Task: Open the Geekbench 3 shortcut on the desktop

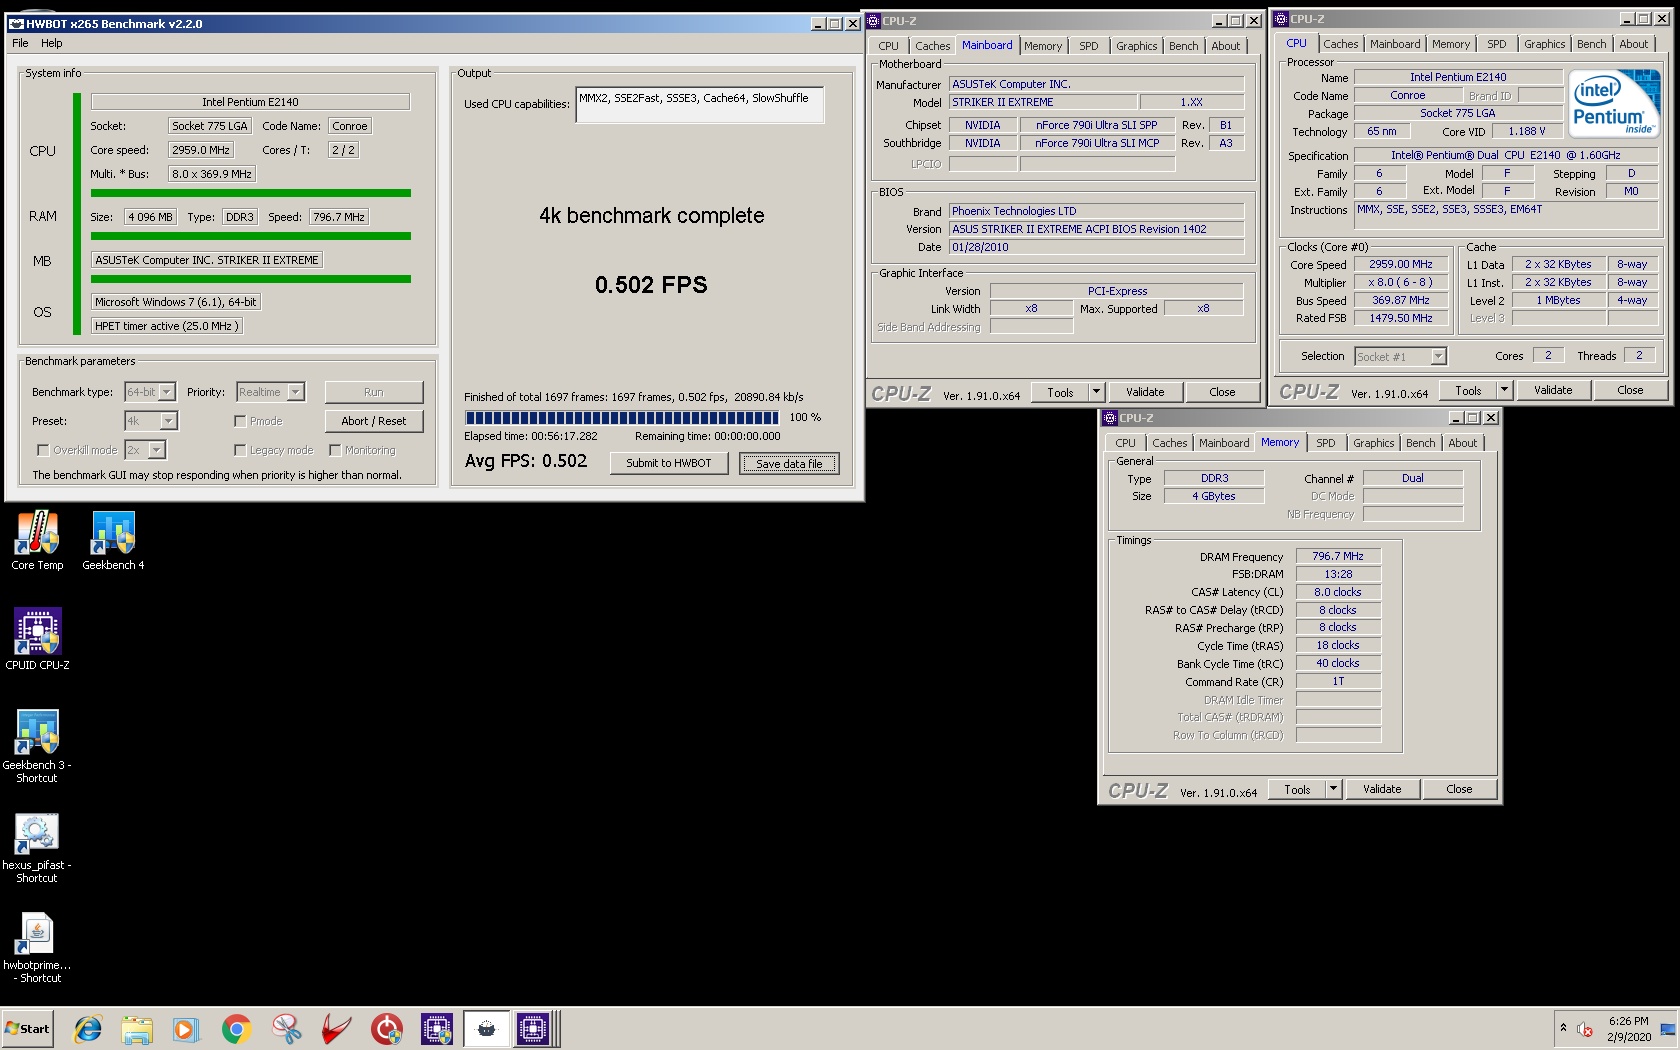Action: [37, 745]
